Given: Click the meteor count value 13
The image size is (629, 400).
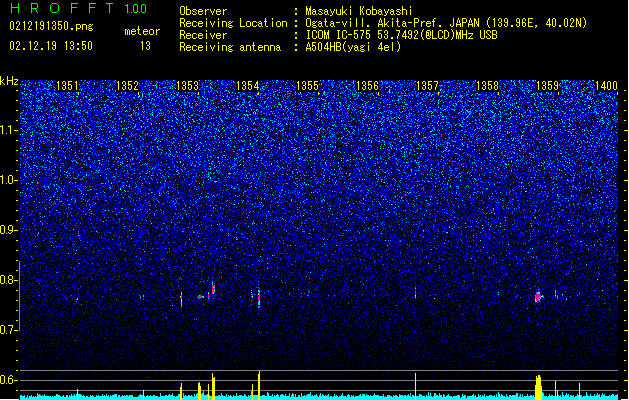Looking at the screenshot, I should tap(145, 46).
